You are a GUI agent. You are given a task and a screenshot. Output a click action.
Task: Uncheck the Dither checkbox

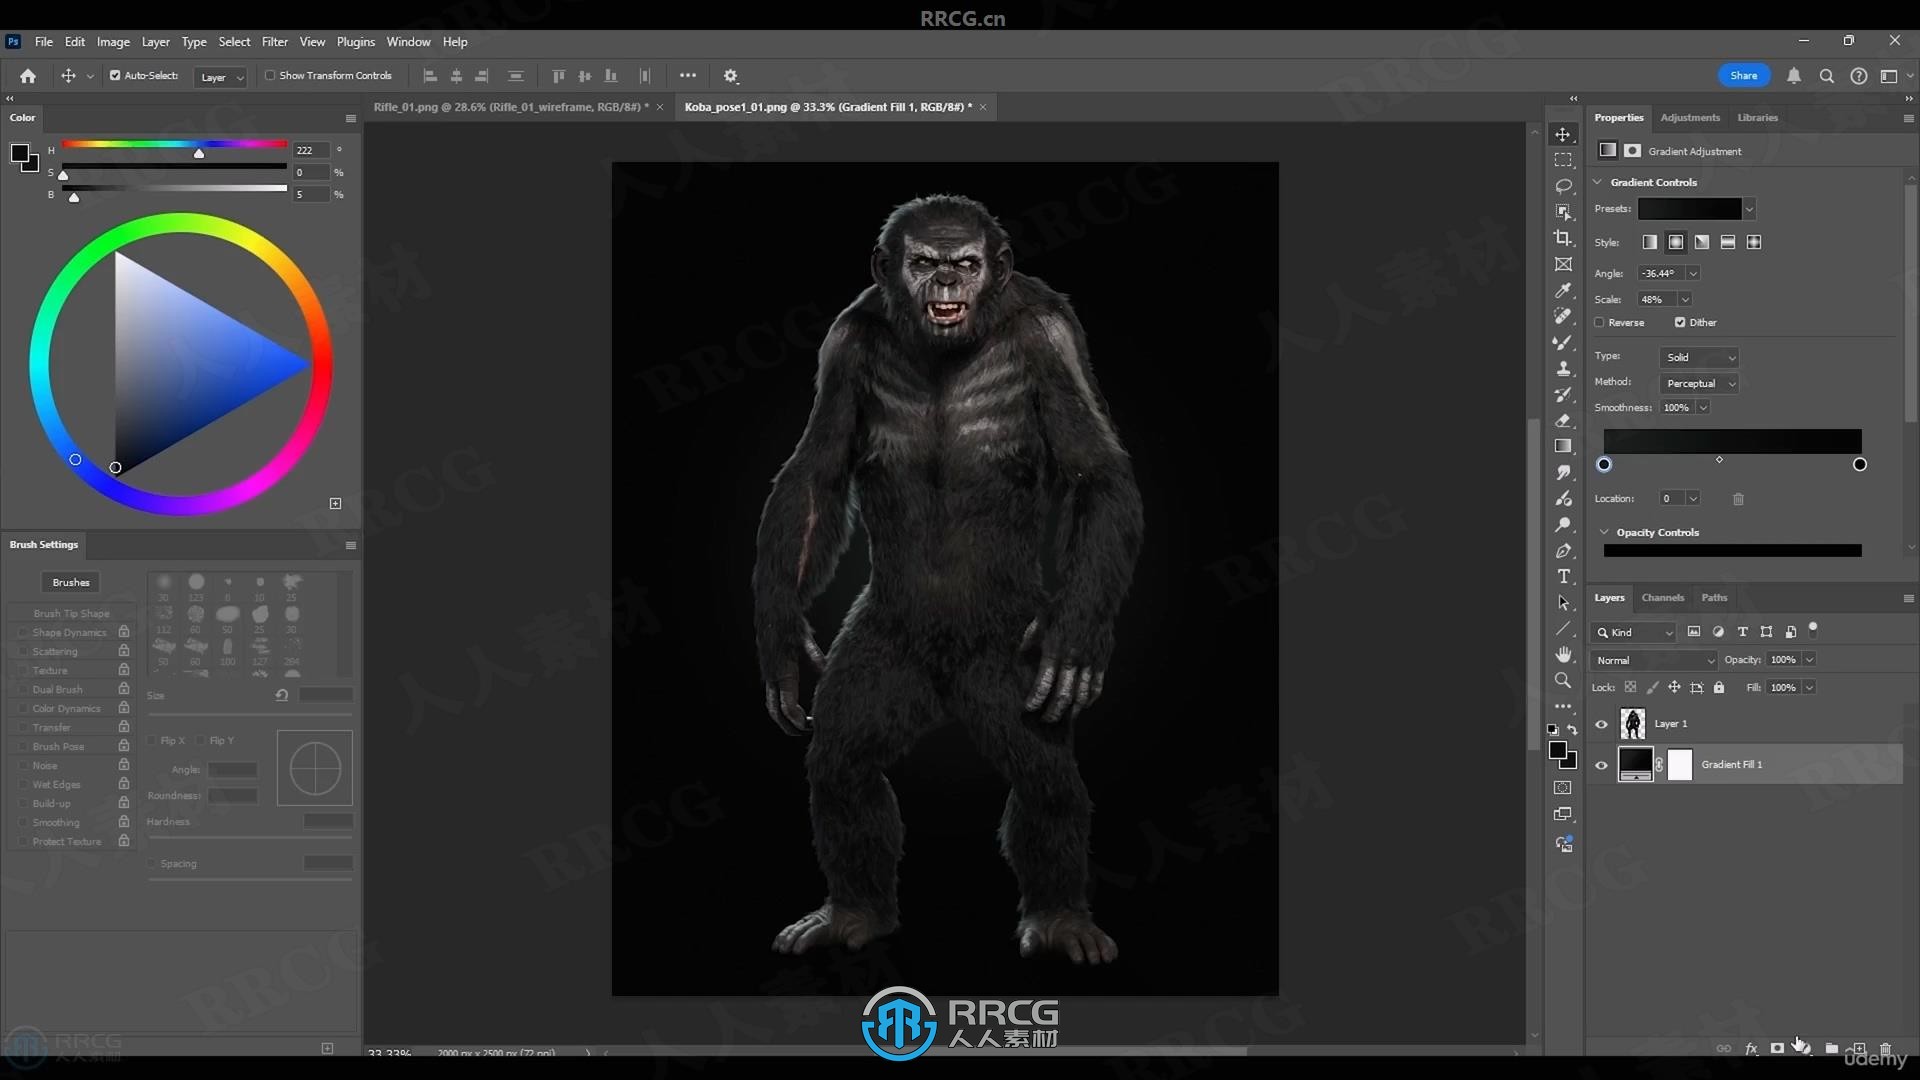tap(1680, 322)
